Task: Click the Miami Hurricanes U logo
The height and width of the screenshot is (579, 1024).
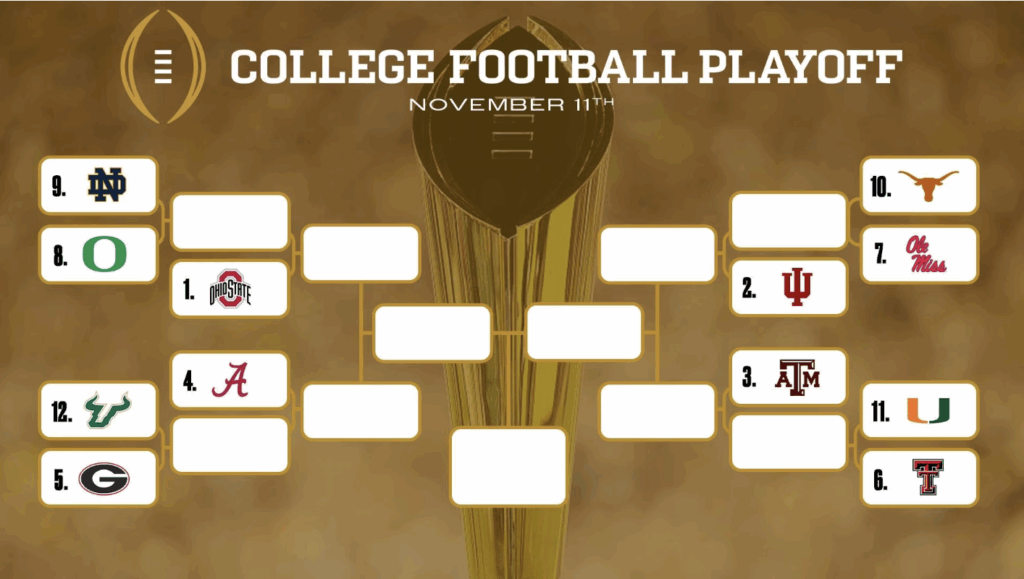Action: point(928,410)
